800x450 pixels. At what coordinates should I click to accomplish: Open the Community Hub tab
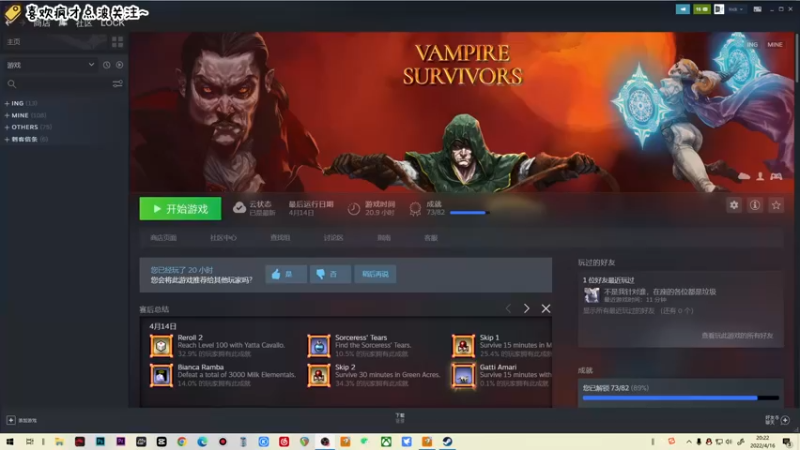point(223,238)
